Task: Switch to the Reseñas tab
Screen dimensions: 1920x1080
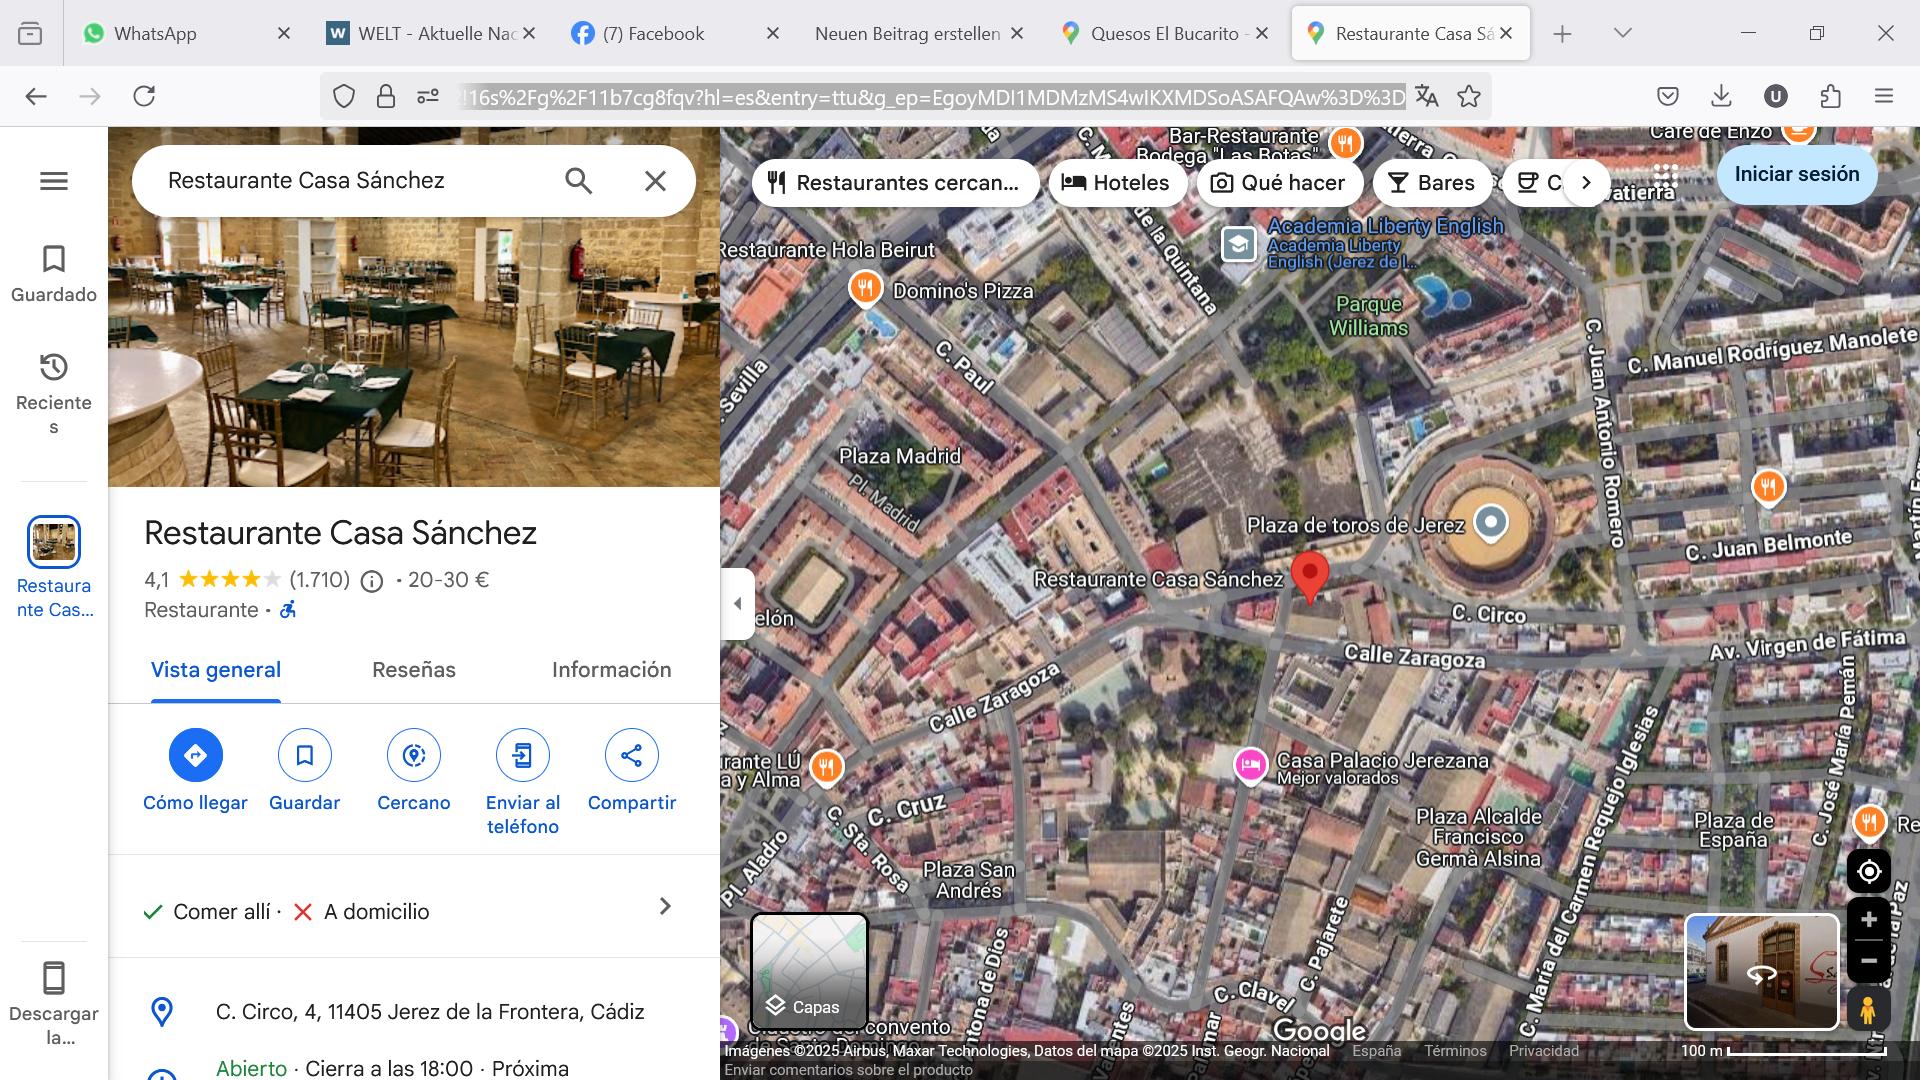Action: pyautogui.click(x=413, y=670)
